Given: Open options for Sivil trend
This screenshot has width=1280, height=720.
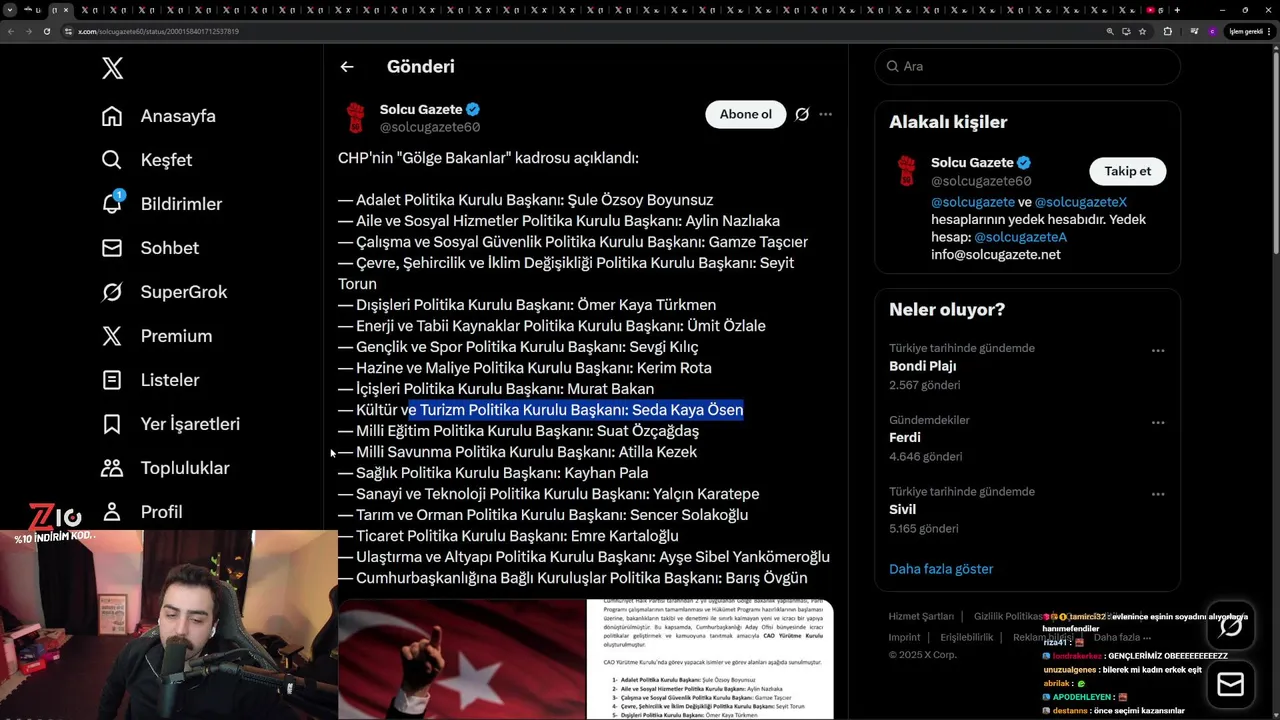Looking at the screenshot, I should coord(1158,494).
